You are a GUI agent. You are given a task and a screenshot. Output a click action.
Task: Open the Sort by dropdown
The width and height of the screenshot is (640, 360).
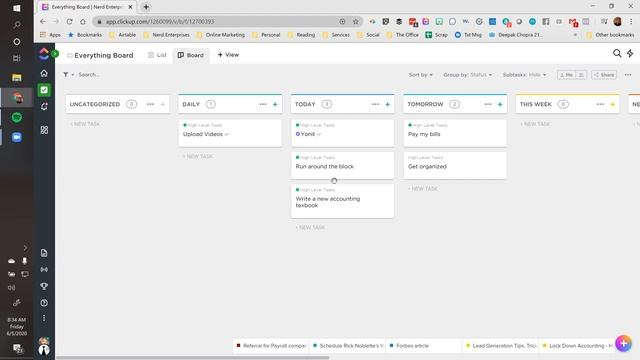tap(420, 75)
